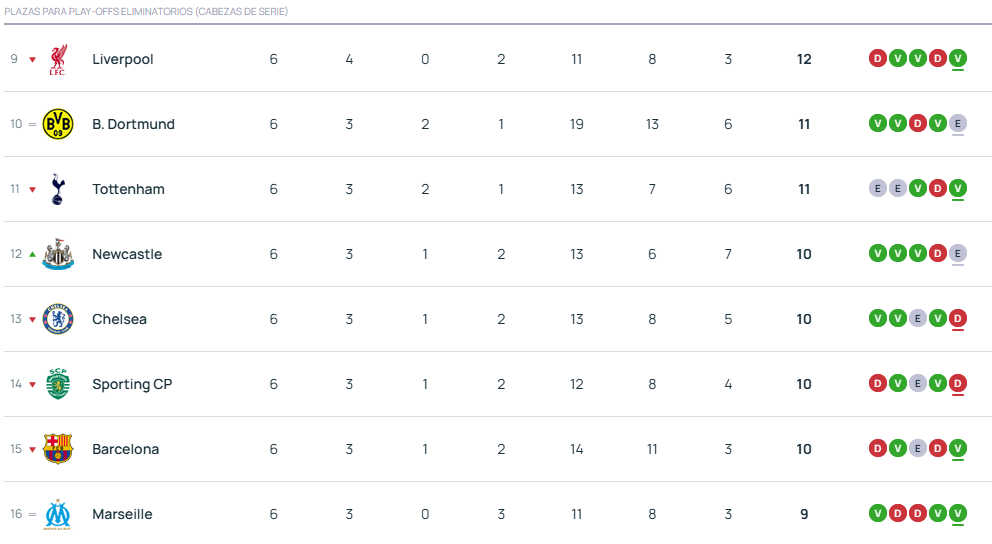The height and width of the screenshot is (544, 992).
Task: Open the B. Dortmund team link
Action: click(x=133, y=124)
